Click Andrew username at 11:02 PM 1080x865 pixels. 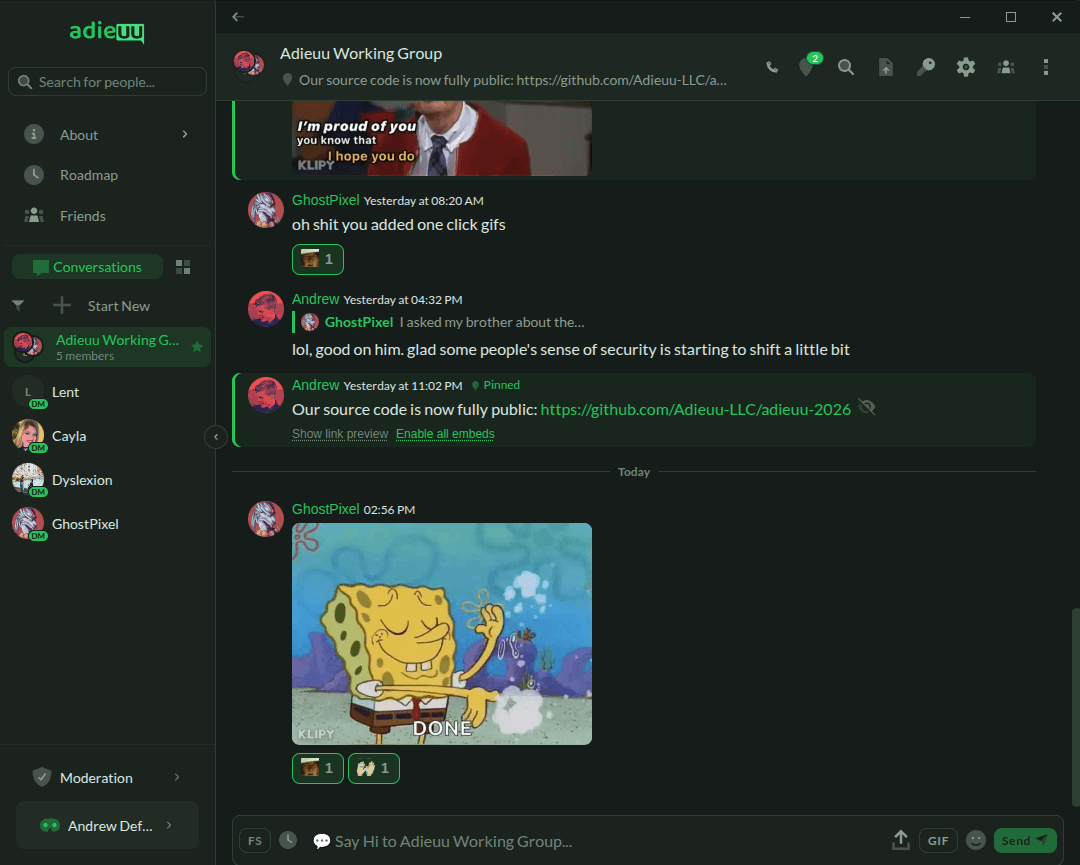pyautogui.click(x=315, y=385)
